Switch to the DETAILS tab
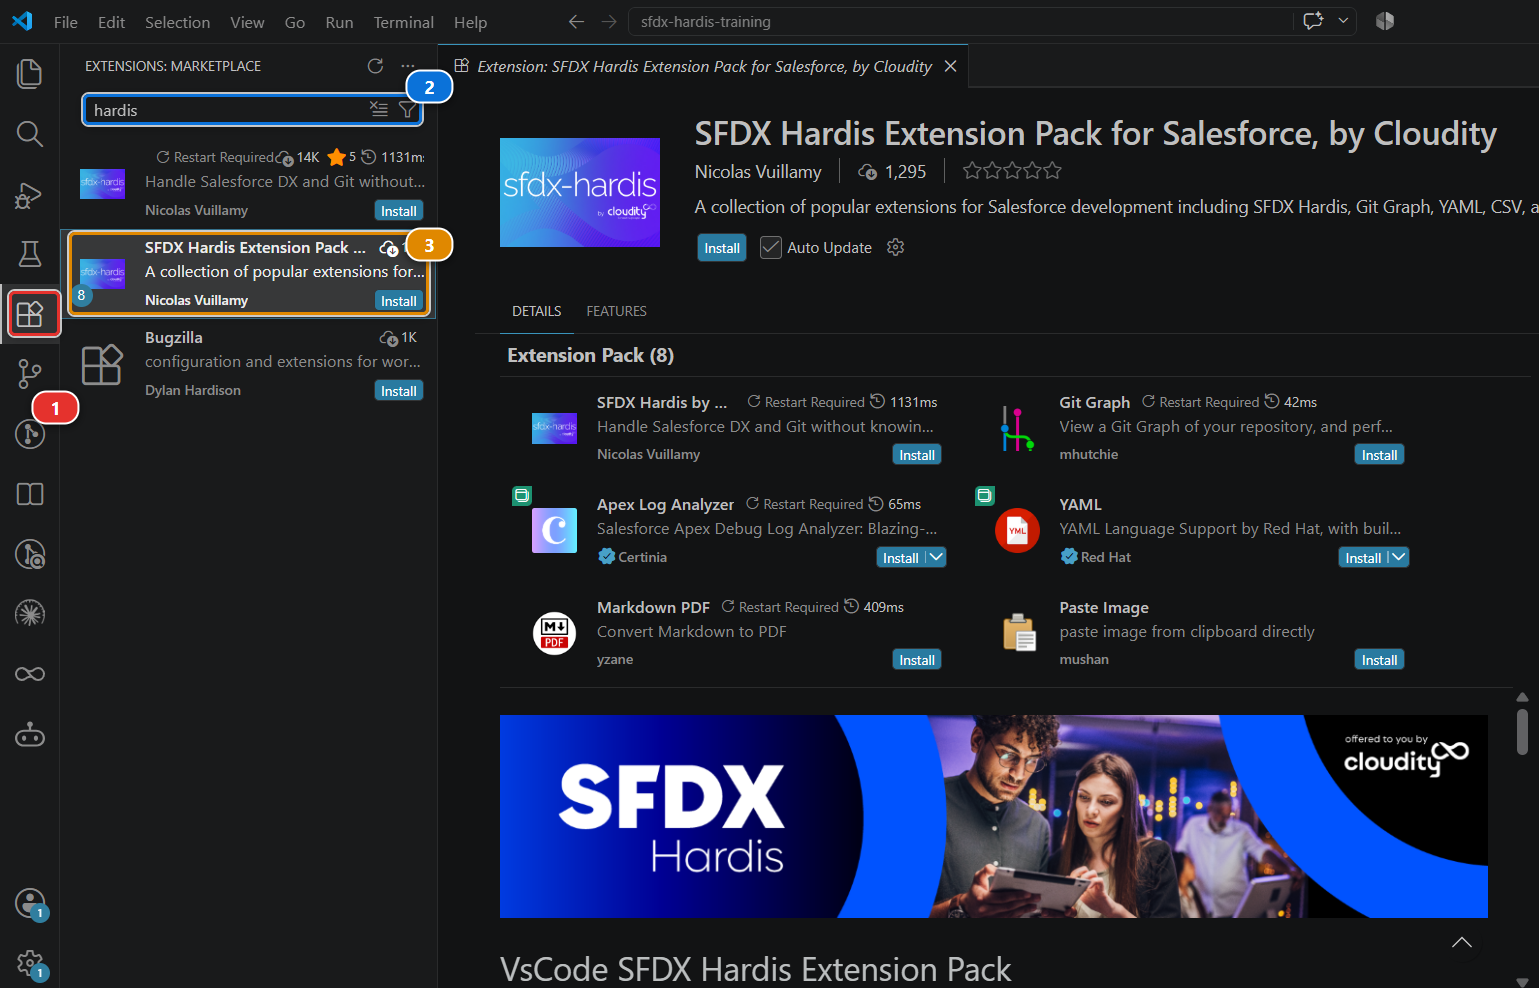 tap(536, 311)
